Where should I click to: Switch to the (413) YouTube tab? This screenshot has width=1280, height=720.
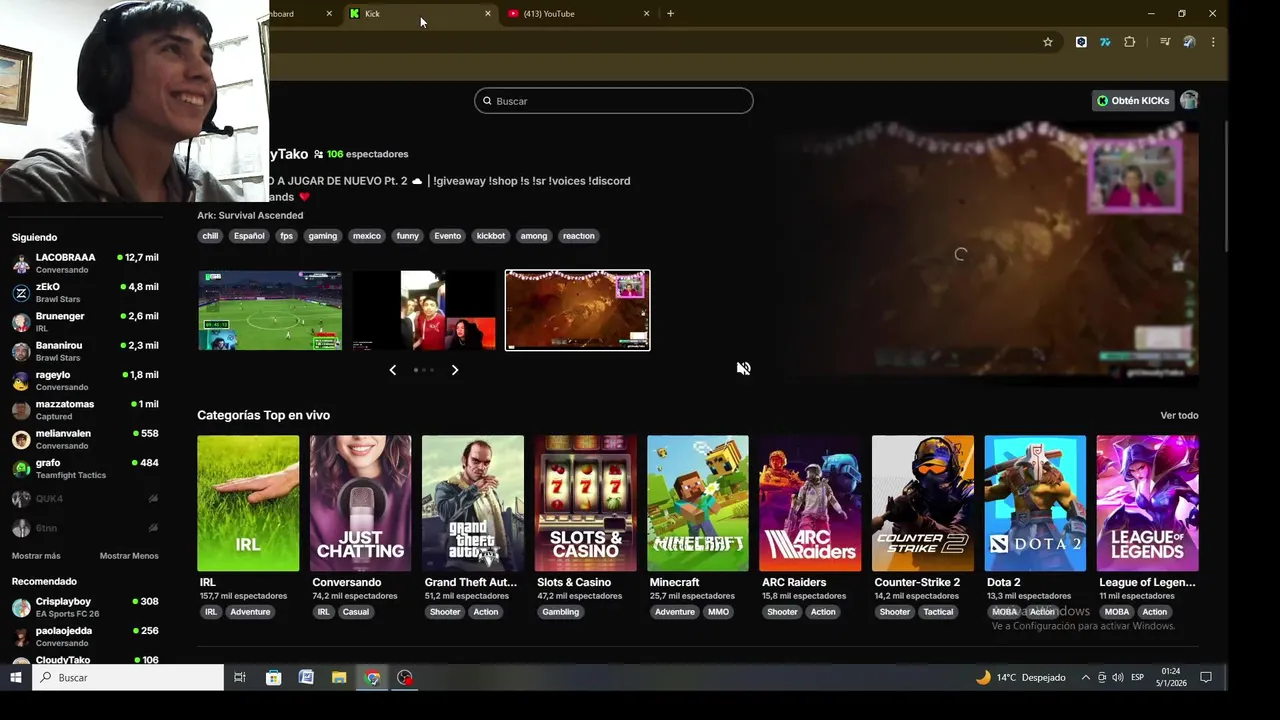click(579, 14)
